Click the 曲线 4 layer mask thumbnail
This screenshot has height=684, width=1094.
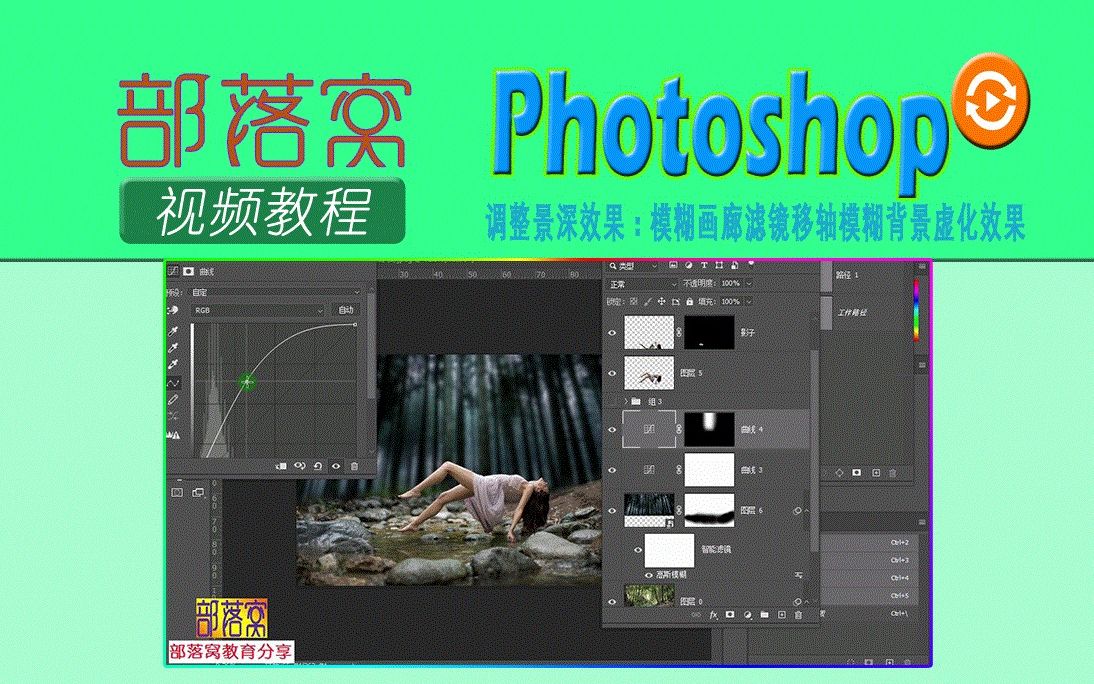pyautogui.click(x=711, y=428)
